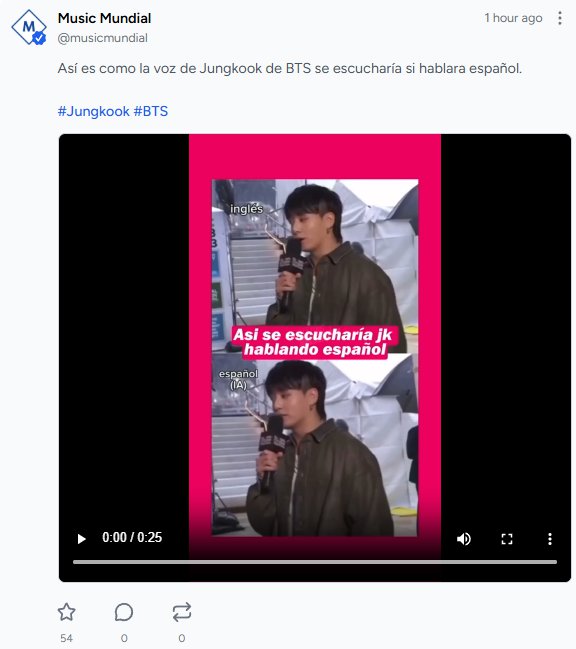
Task: Open Music Mundial profile avatar
Action: pos(29,28)
